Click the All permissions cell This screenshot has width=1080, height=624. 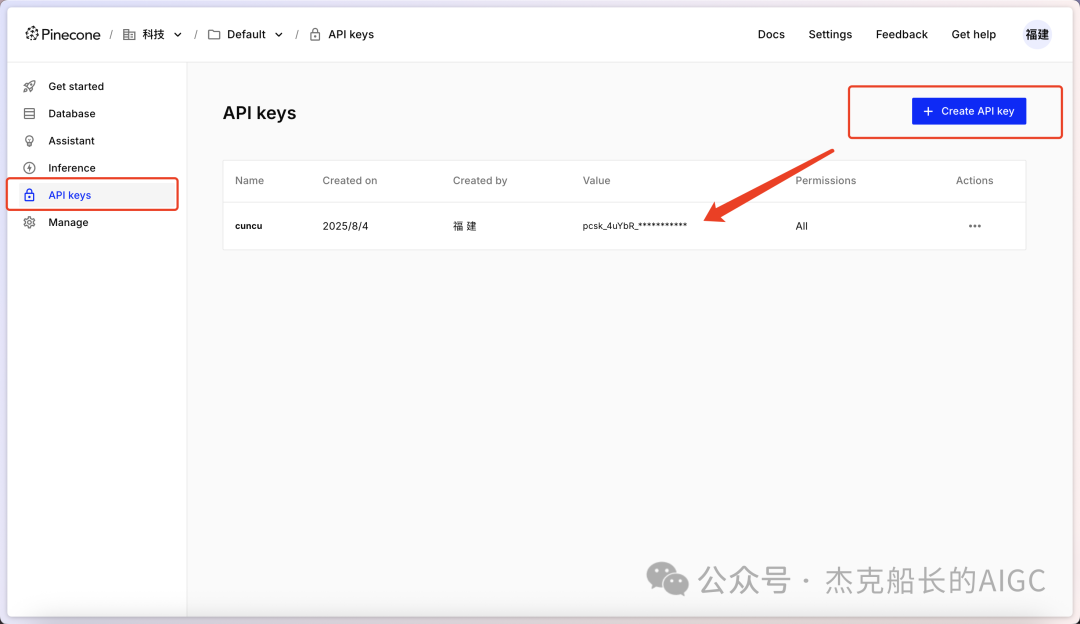click(x=801, y=226)
